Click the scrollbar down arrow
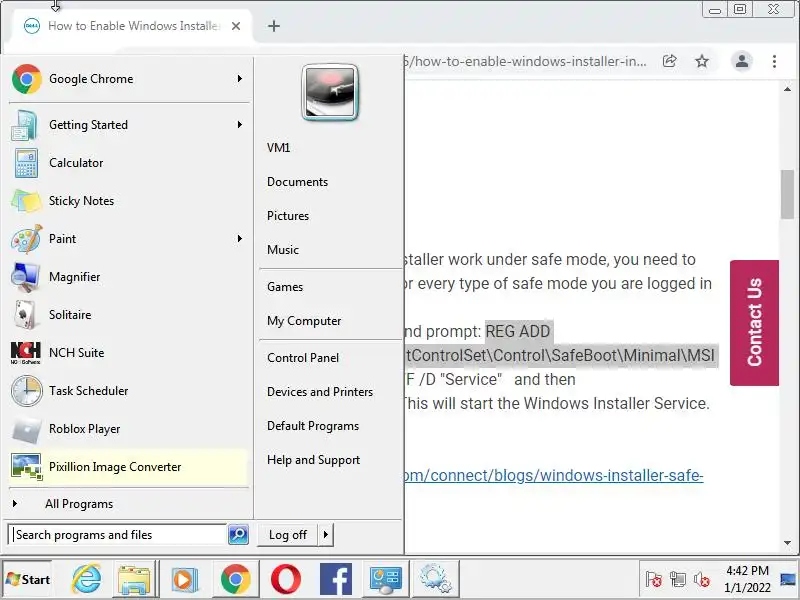 (x=787, y=543)
